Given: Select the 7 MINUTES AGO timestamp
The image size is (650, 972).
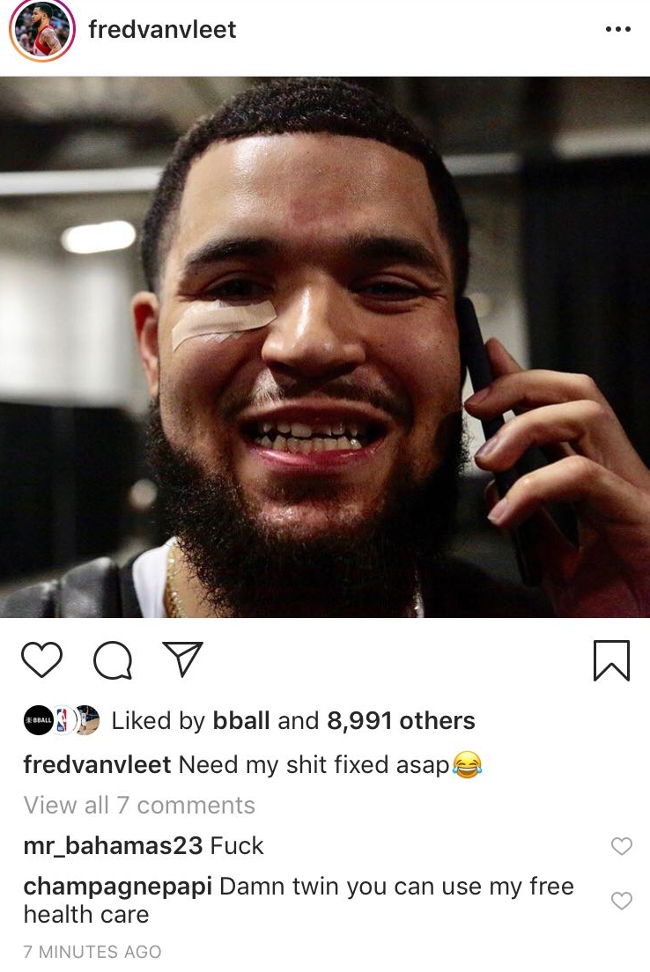Looking at the screenshot, I should coord(92,952).
